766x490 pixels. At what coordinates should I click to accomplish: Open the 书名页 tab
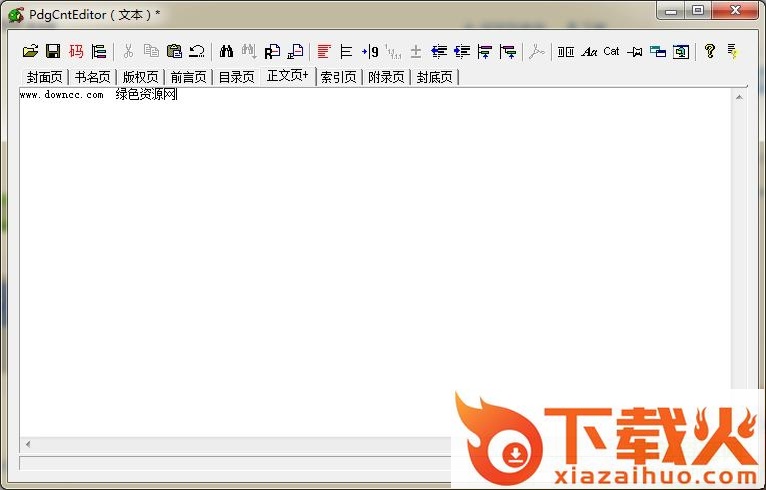tap(92, 77)
